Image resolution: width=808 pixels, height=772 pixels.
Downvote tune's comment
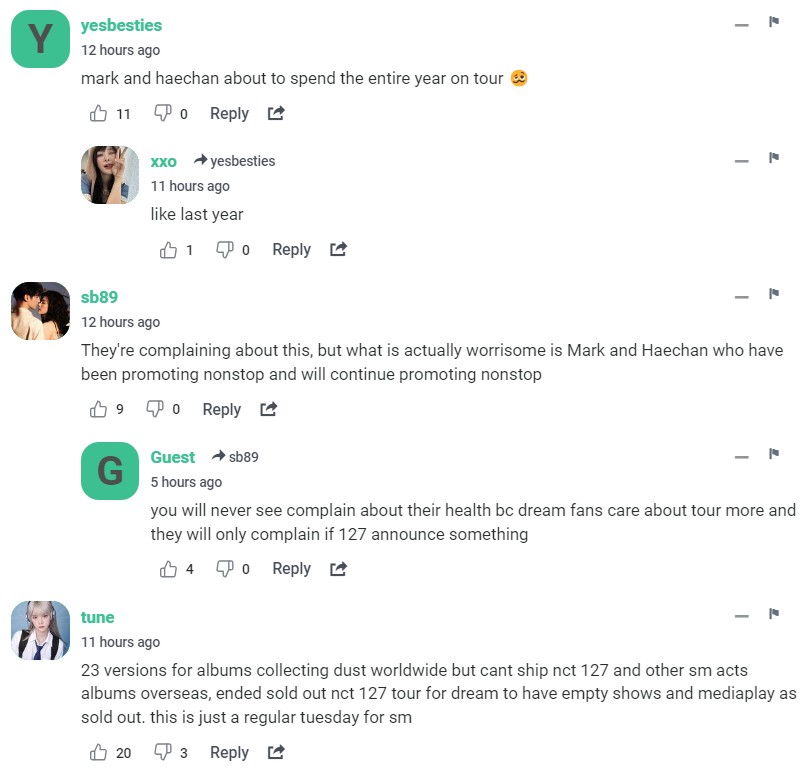pos(162,752)
